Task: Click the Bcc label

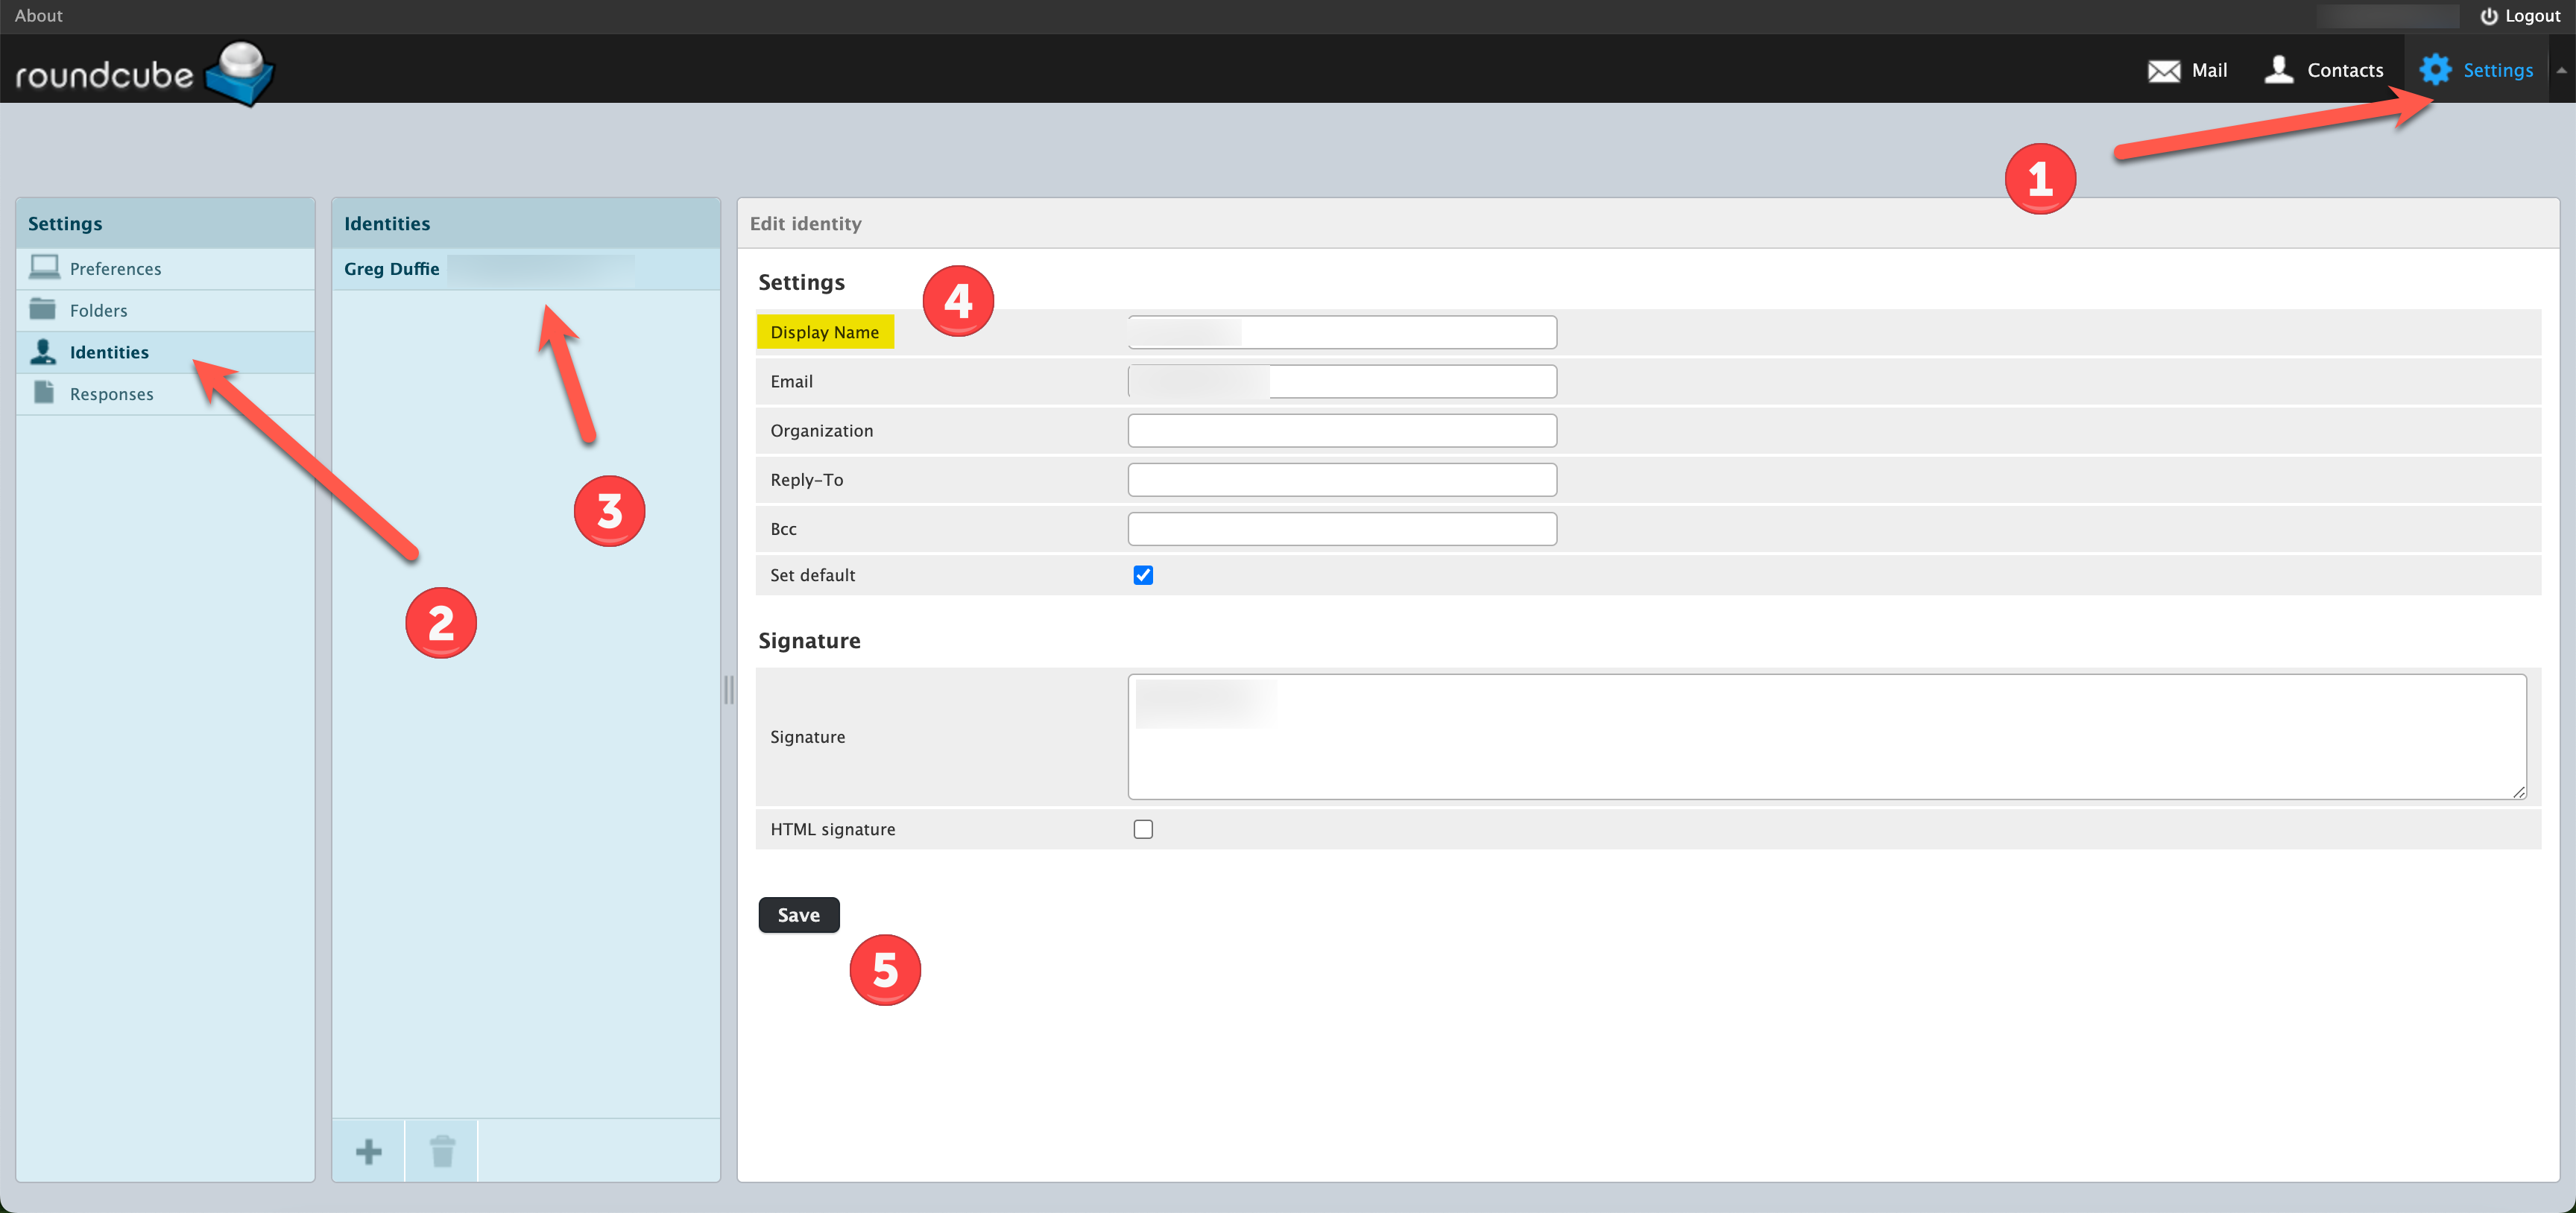Action: pos(783,528)
